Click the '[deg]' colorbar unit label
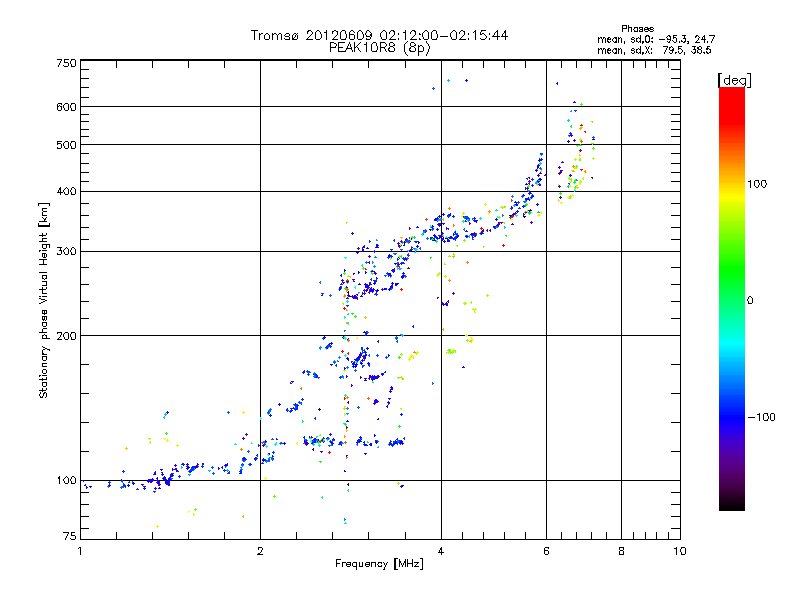 point(734,80)
